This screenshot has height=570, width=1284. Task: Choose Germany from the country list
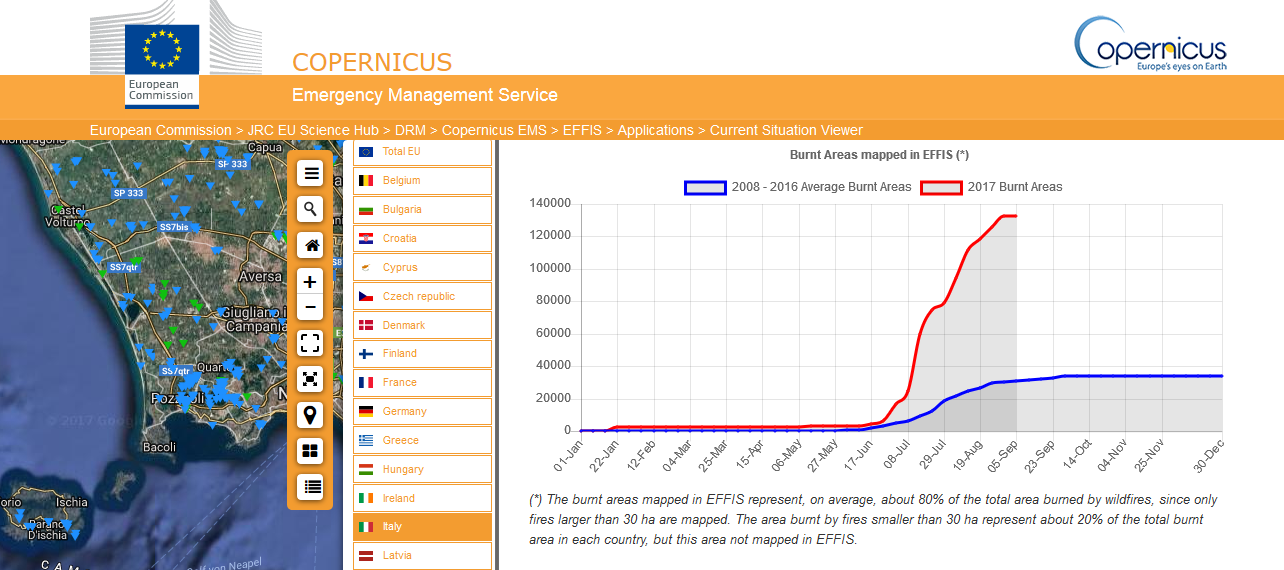(422, 411)
